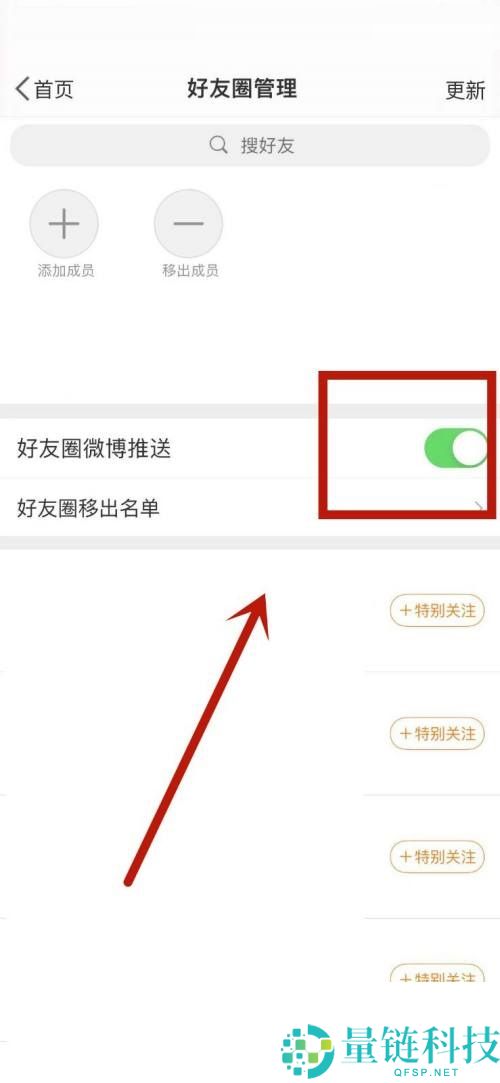Tap the 首页 back text
The height and width of the screenshot is (1083, 500).
54,89
